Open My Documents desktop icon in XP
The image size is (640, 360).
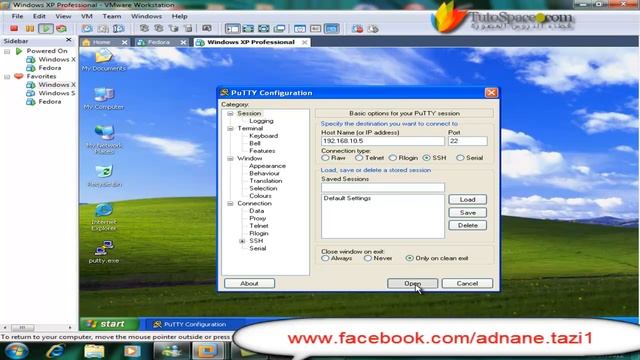click(x=104, y=60)
